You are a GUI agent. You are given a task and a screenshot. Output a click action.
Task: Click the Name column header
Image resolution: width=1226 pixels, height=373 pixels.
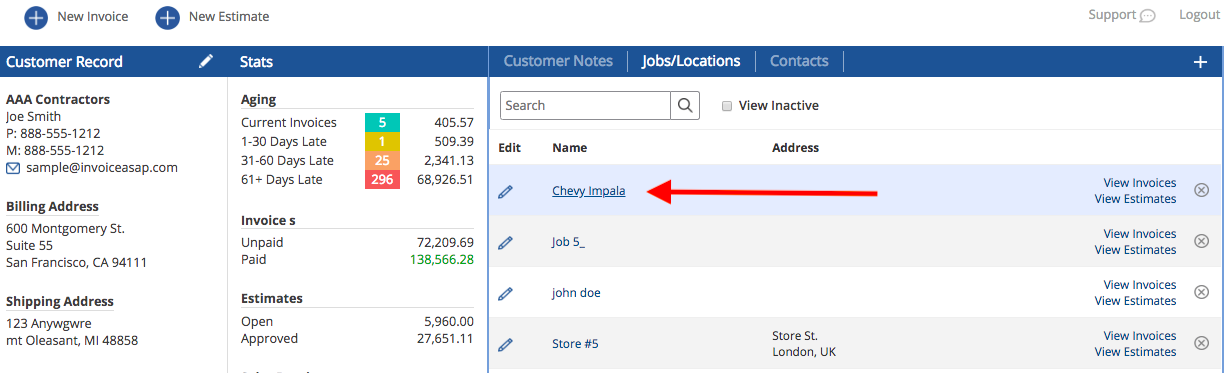click(570, 147)
